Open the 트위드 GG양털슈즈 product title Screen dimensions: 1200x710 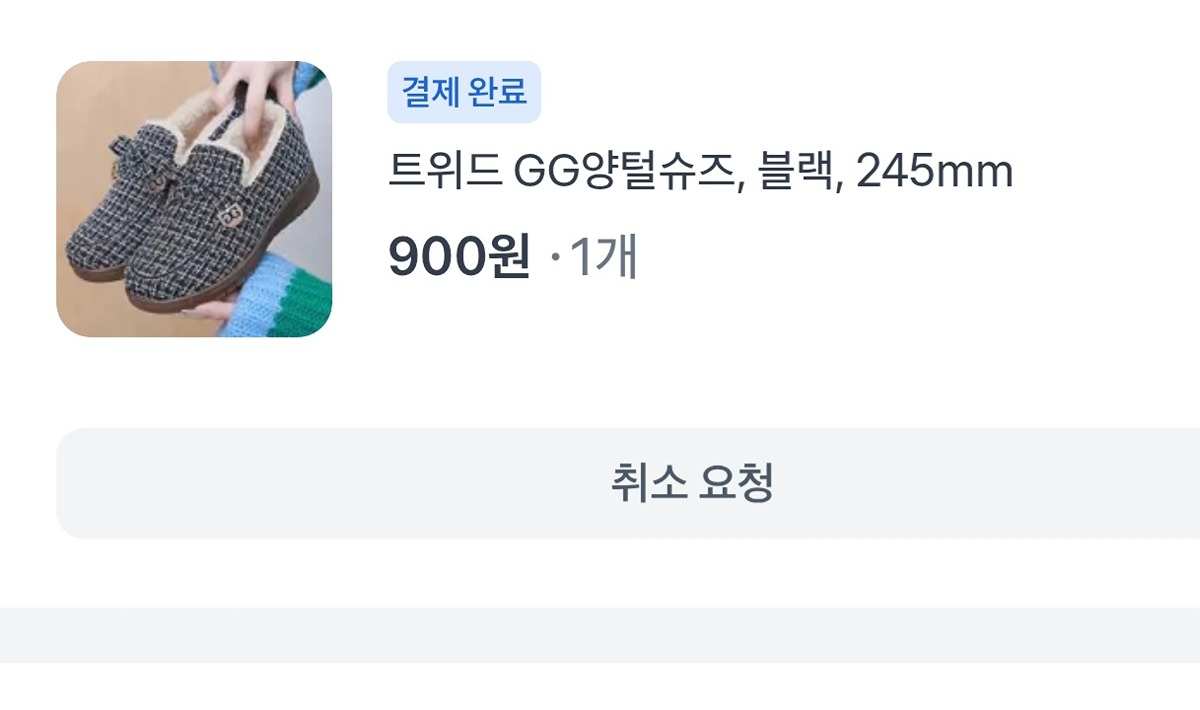pyautogui.click(x=700, y=174)
